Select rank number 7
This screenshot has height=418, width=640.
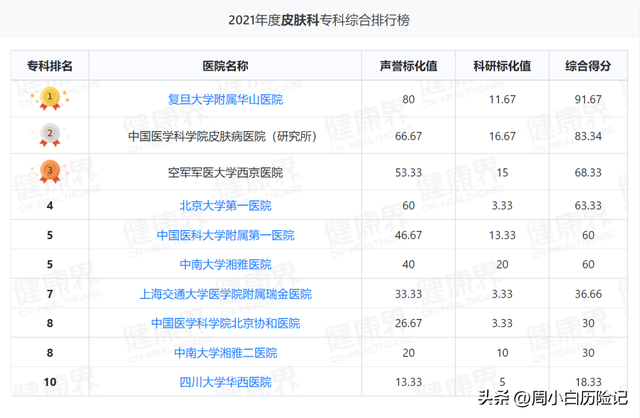click(x=50, y=294)
